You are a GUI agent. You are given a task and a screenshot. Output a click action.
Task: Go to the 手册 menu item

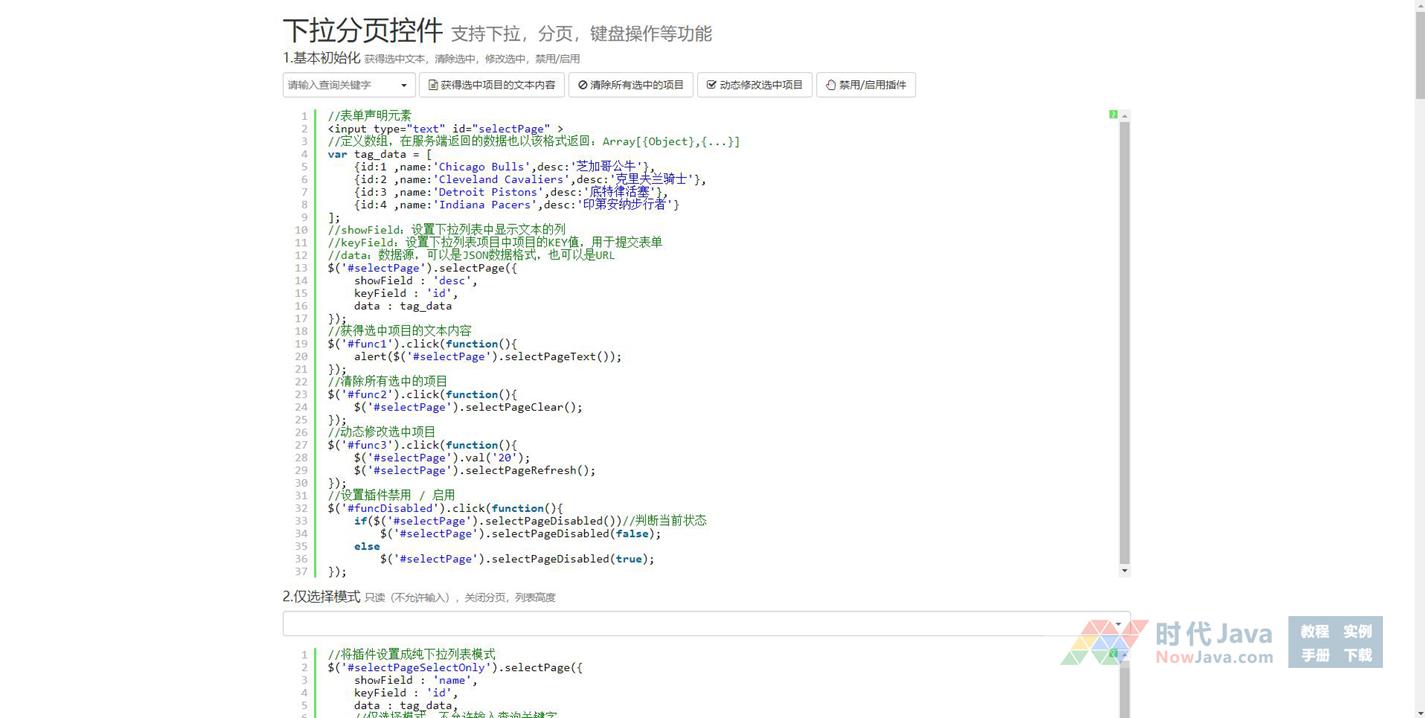click(x=1314, y=655)
